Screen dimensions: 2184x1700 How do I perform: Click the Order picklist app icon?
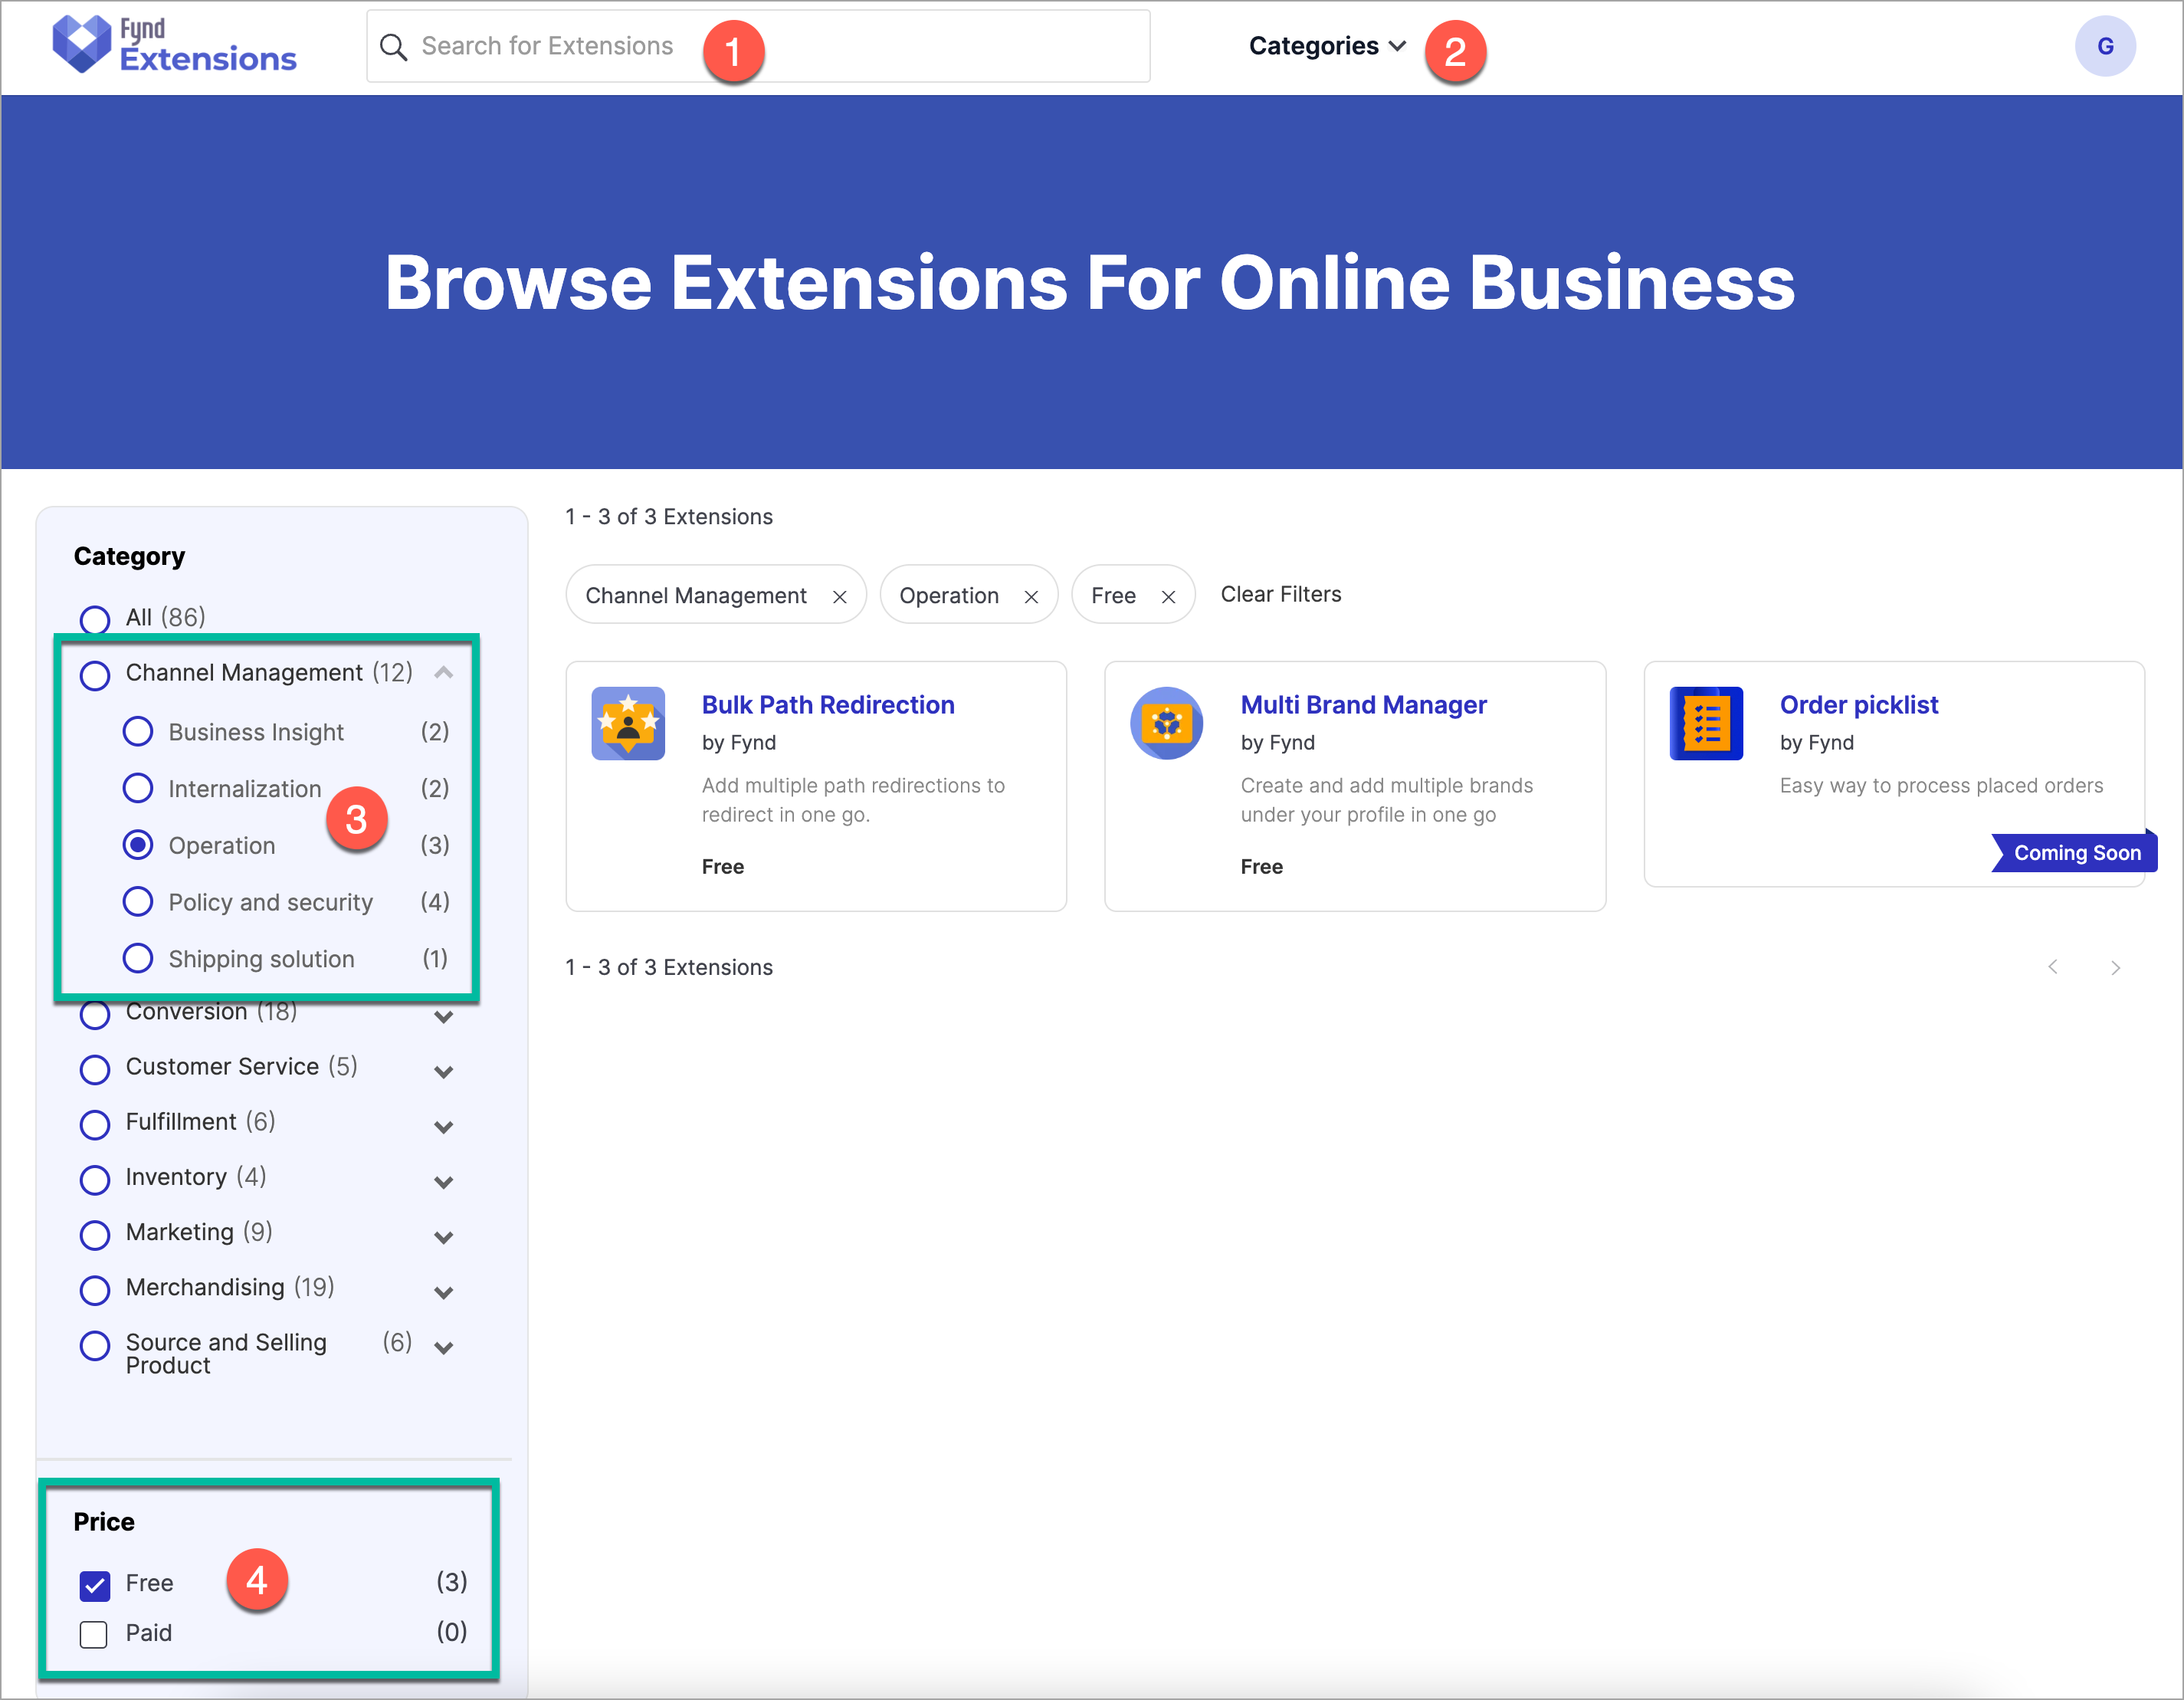click(x=1706, y=723)
